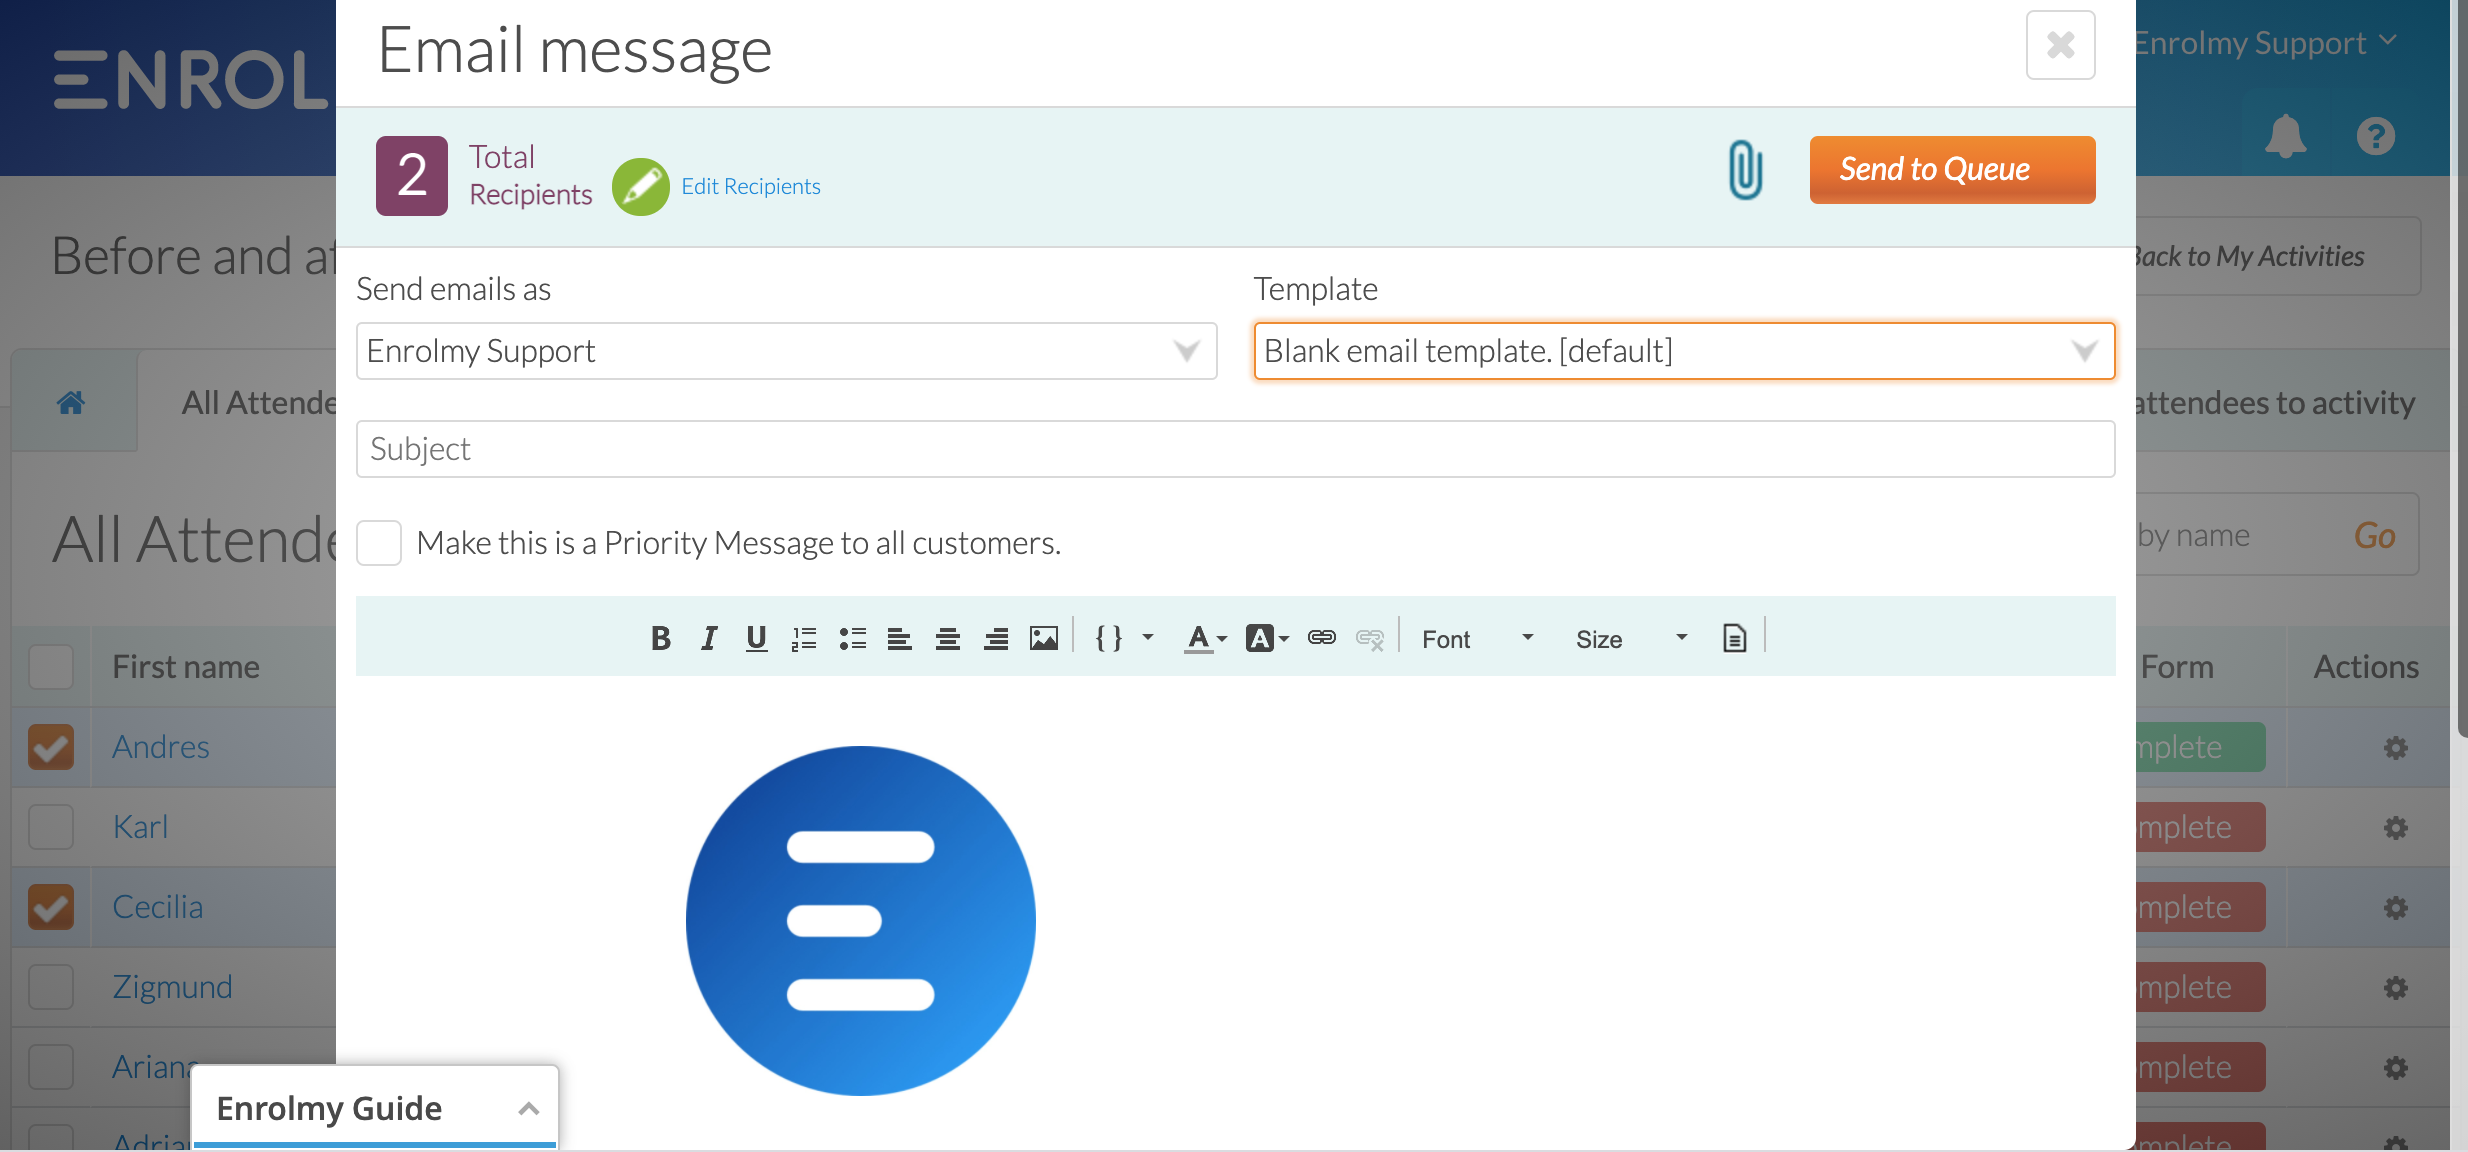Toggle bold formatting in editor toolbar

tap(660, 638)
